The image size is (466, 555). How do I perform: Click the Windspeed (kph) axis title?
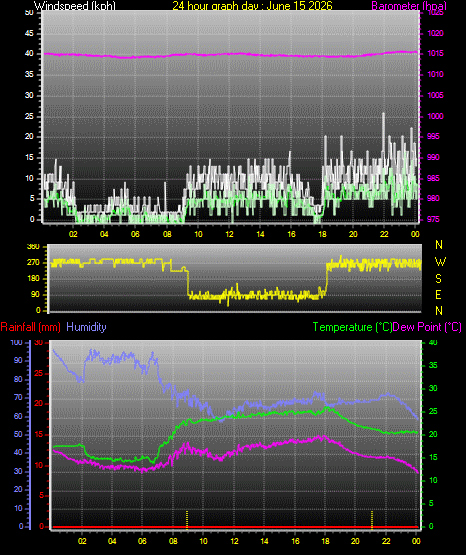coord(75,5)
